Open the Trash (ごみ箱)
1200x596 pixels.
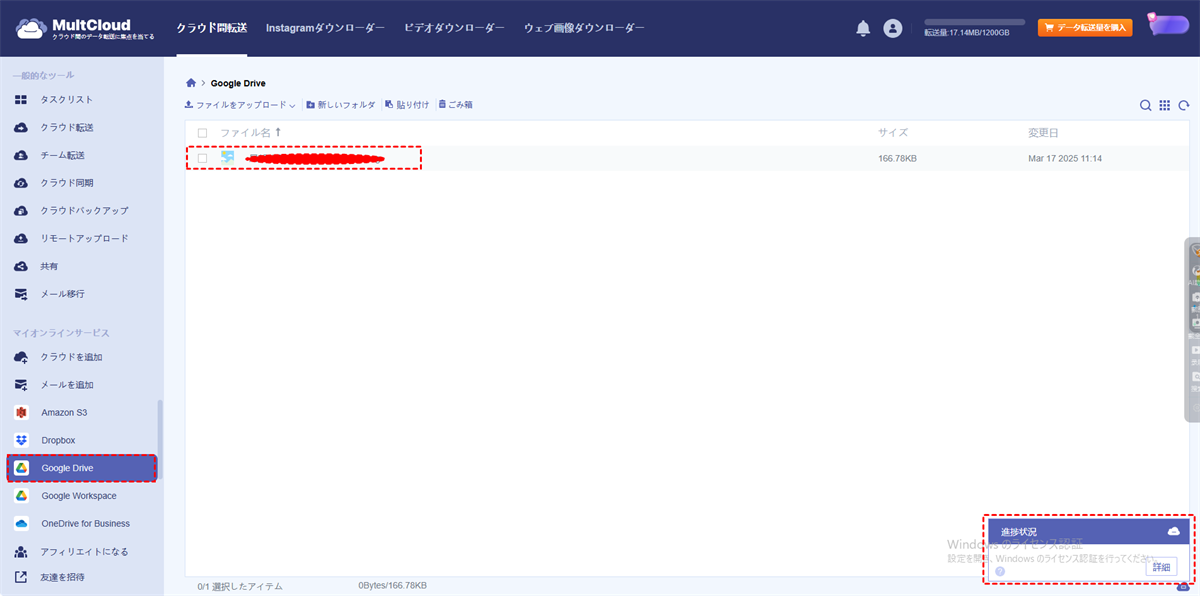[456, 105]
